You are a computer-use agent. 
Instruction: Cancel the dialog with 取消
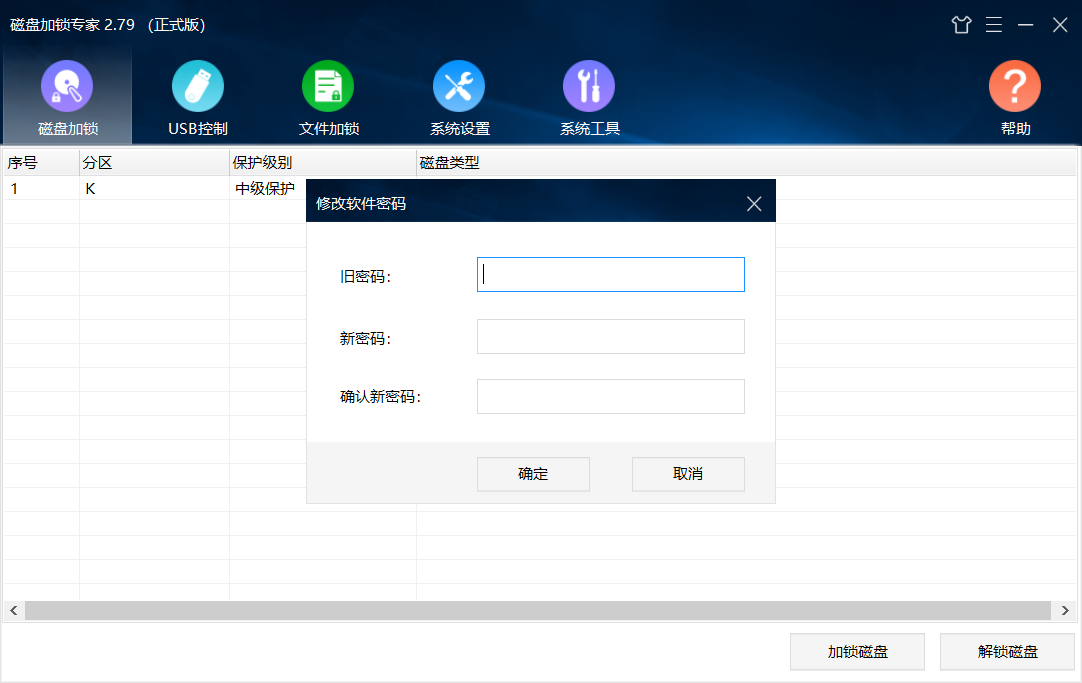coord(688,474)
